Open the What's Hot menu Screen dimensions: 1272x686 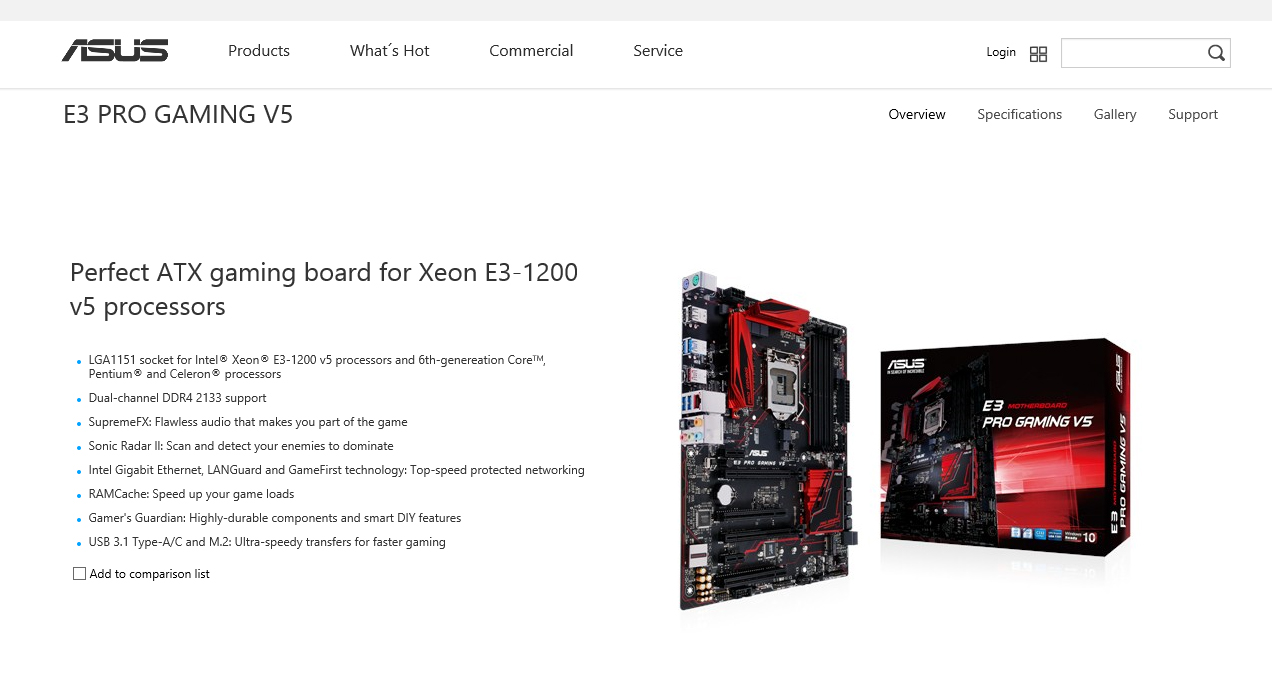click(x=389, y=51)
